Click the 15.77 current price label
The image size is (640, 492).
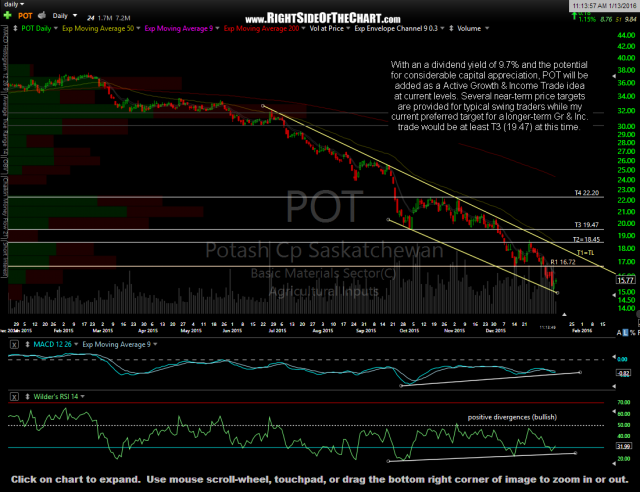click(625, 280)
